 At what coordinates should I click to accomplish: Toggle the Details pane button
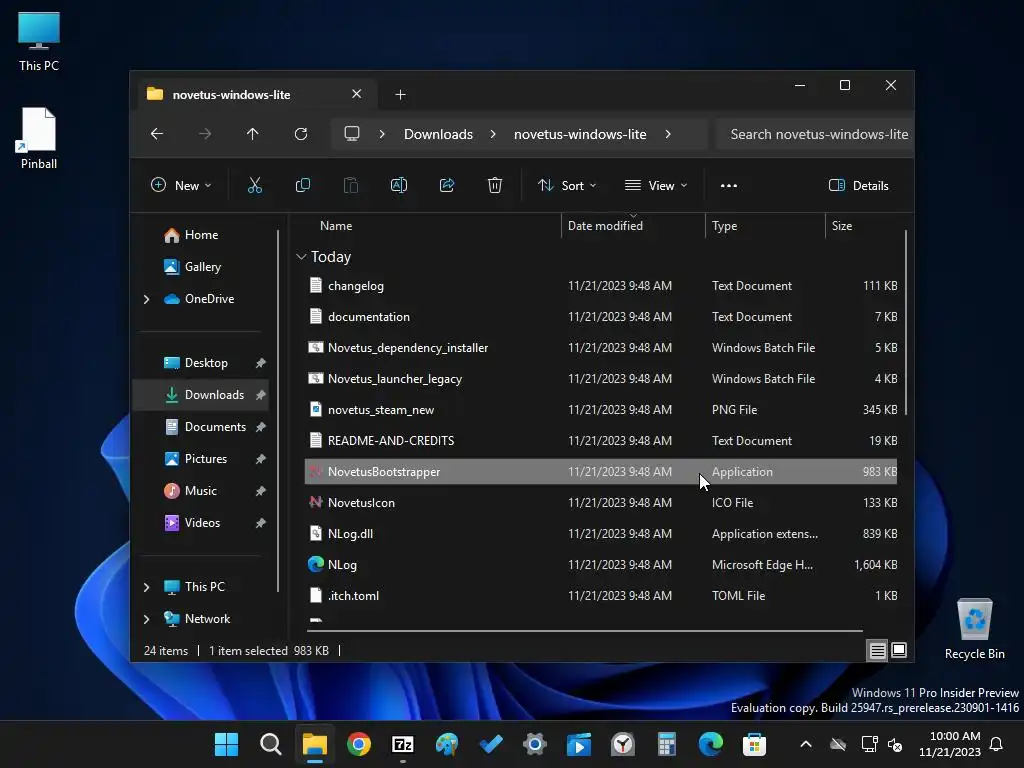point(858,185)
